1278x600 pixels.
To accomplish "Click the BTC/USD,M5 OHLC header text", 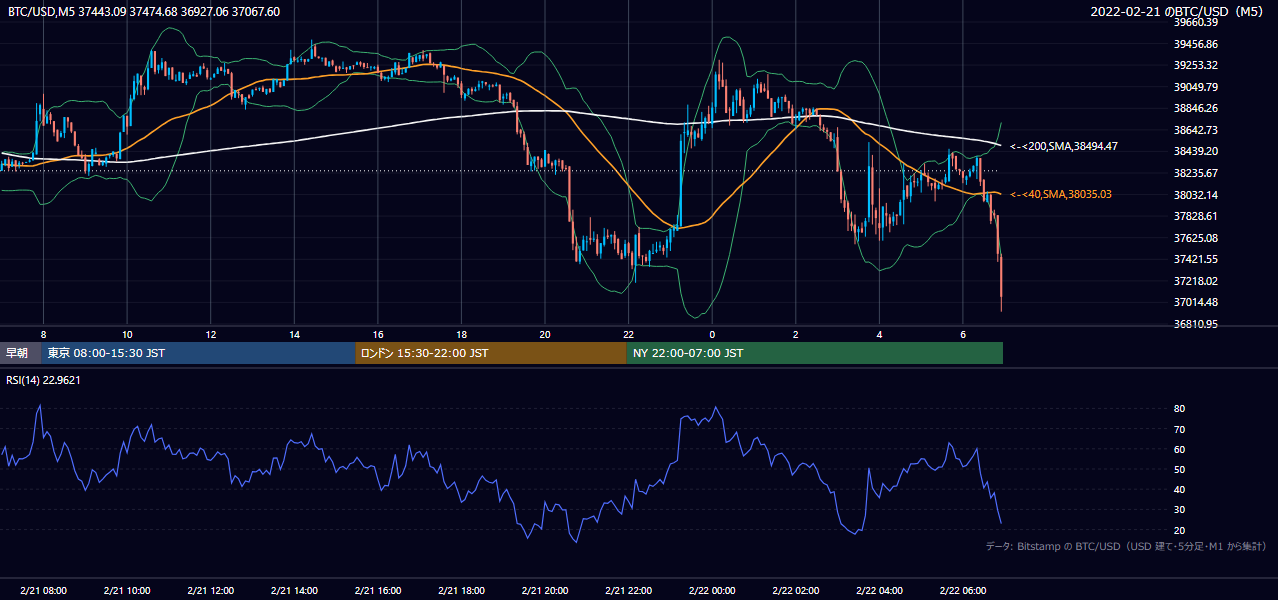I will (x=144, y=12).
